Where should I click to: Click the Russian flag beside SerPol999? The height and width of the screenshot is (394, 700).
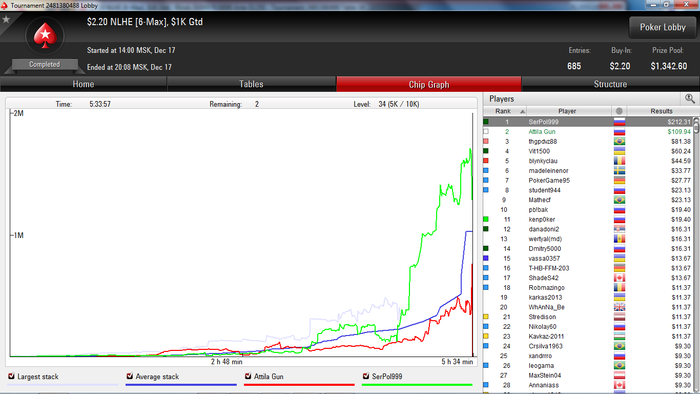click(619, 122)
